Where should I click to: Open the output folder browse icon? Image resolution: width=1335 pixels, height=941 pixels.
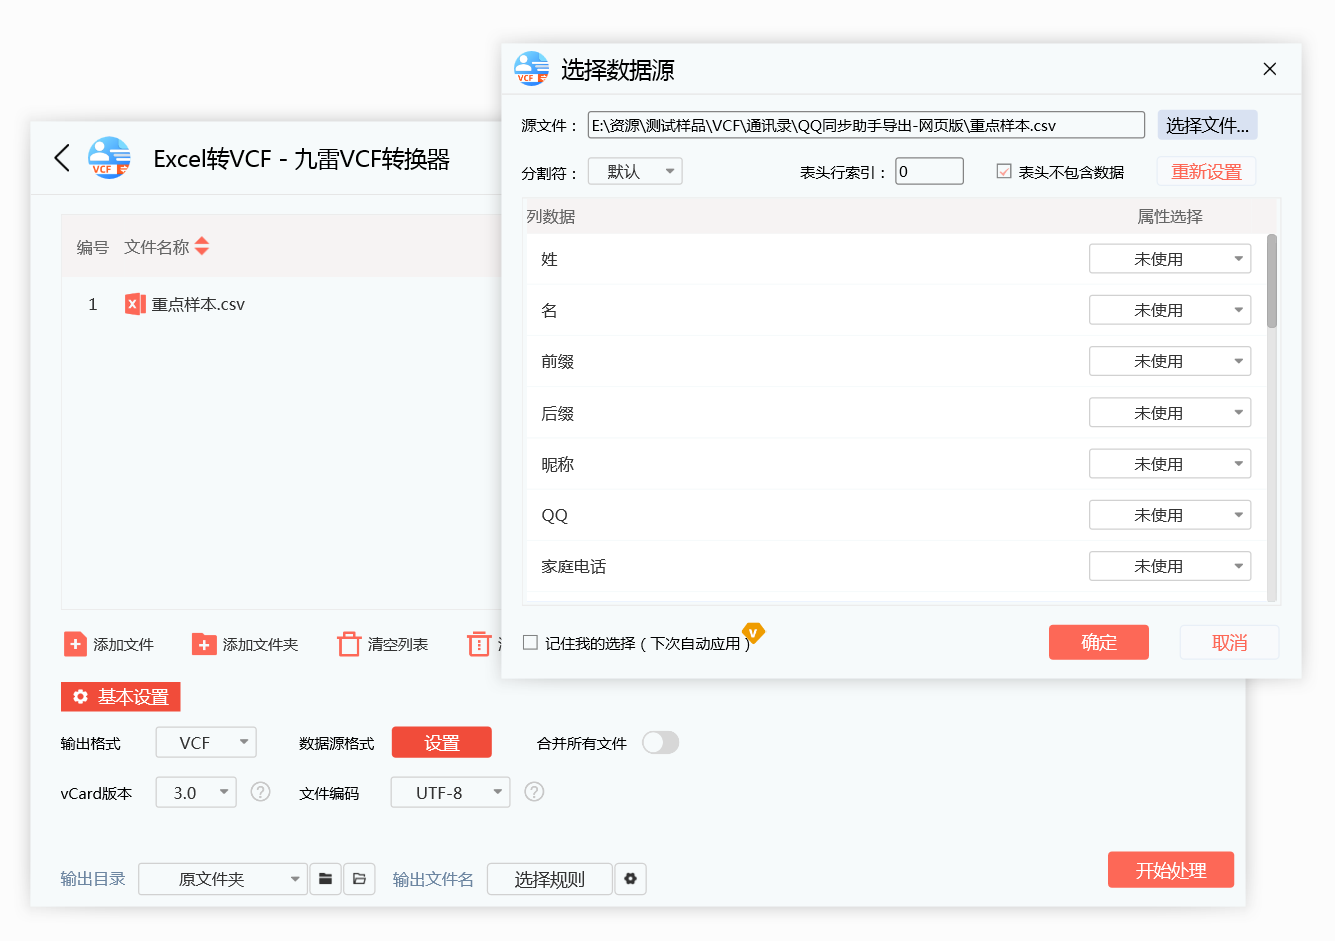pos(325,878)
